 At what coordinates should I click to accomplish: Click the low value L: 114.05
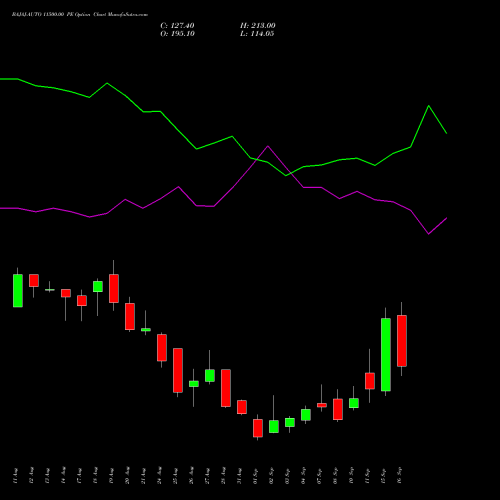tap(257, 34)
